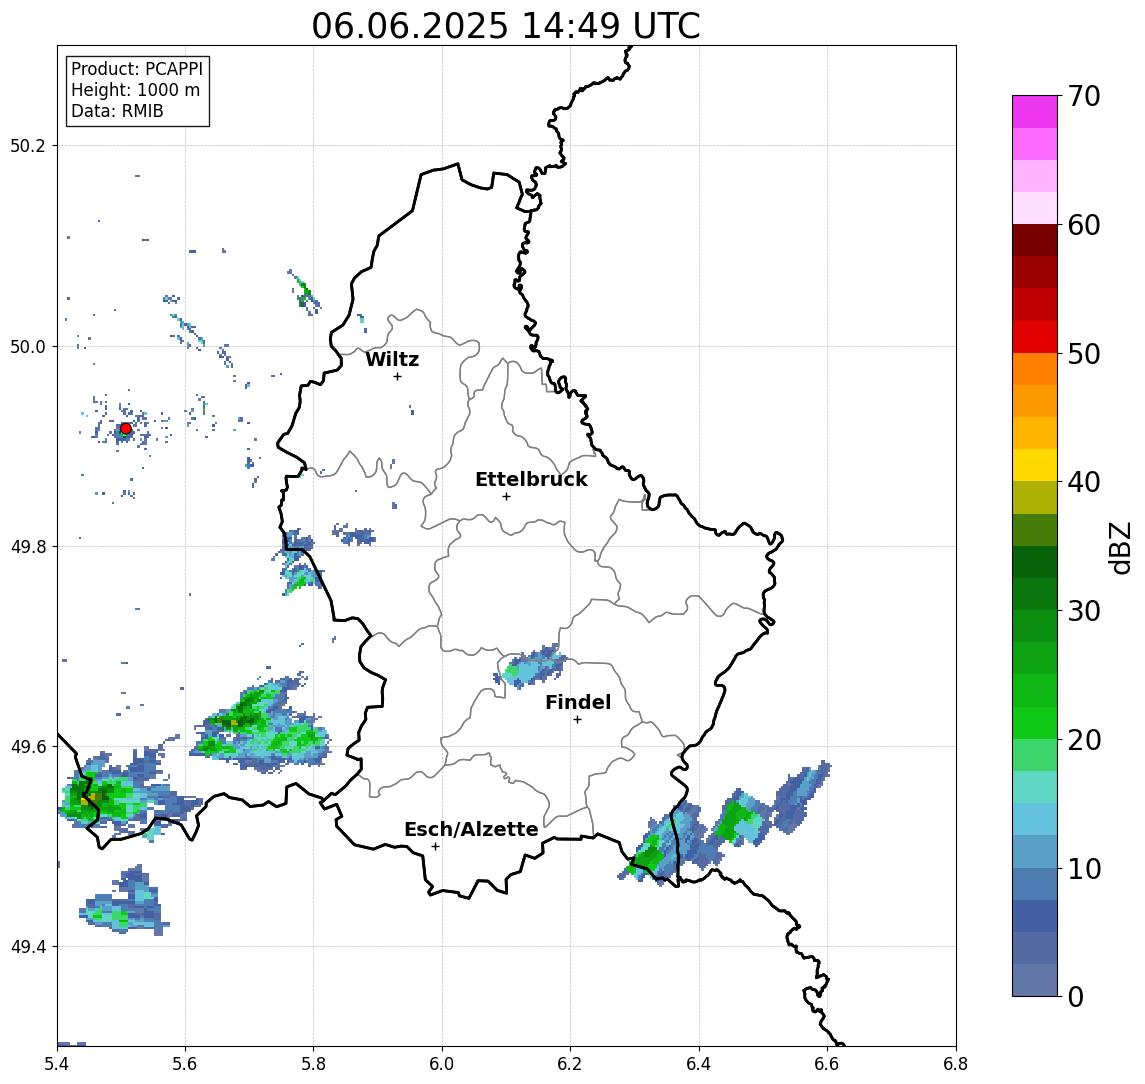Click the latitude axis label 49.8
The width and height of the screenshot is (1145, 1084).
[x=28, y=546]
